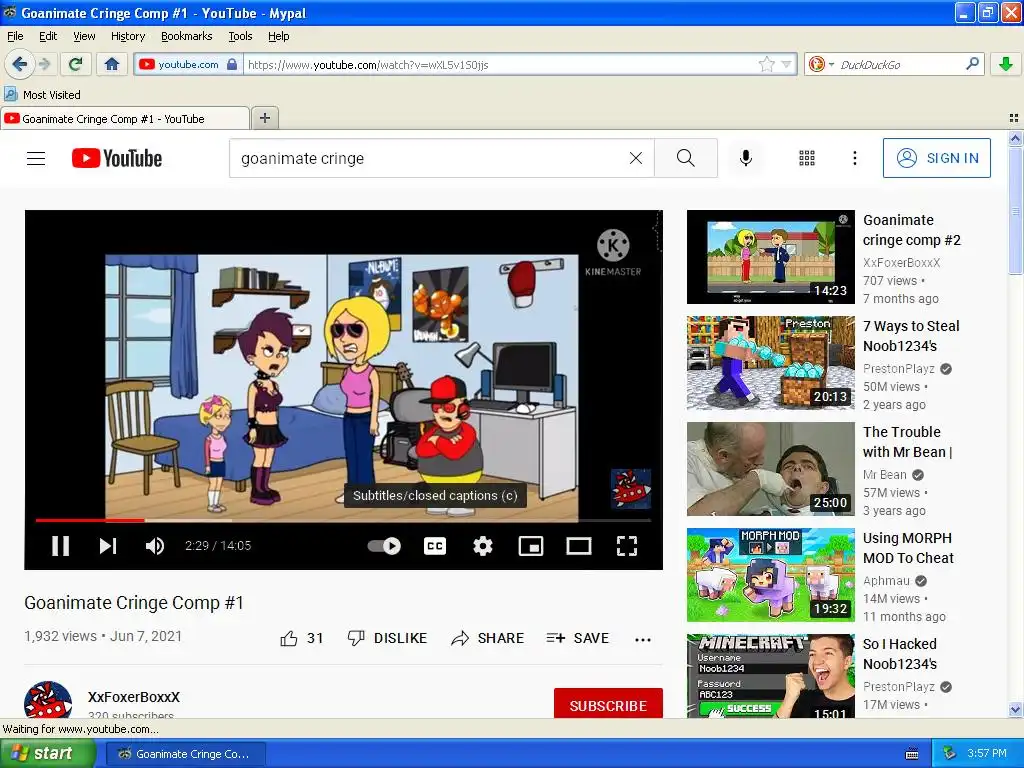The height and width of the screenshot is (768, 1024).
Task: Open the Tools menu
Action: 240,36
